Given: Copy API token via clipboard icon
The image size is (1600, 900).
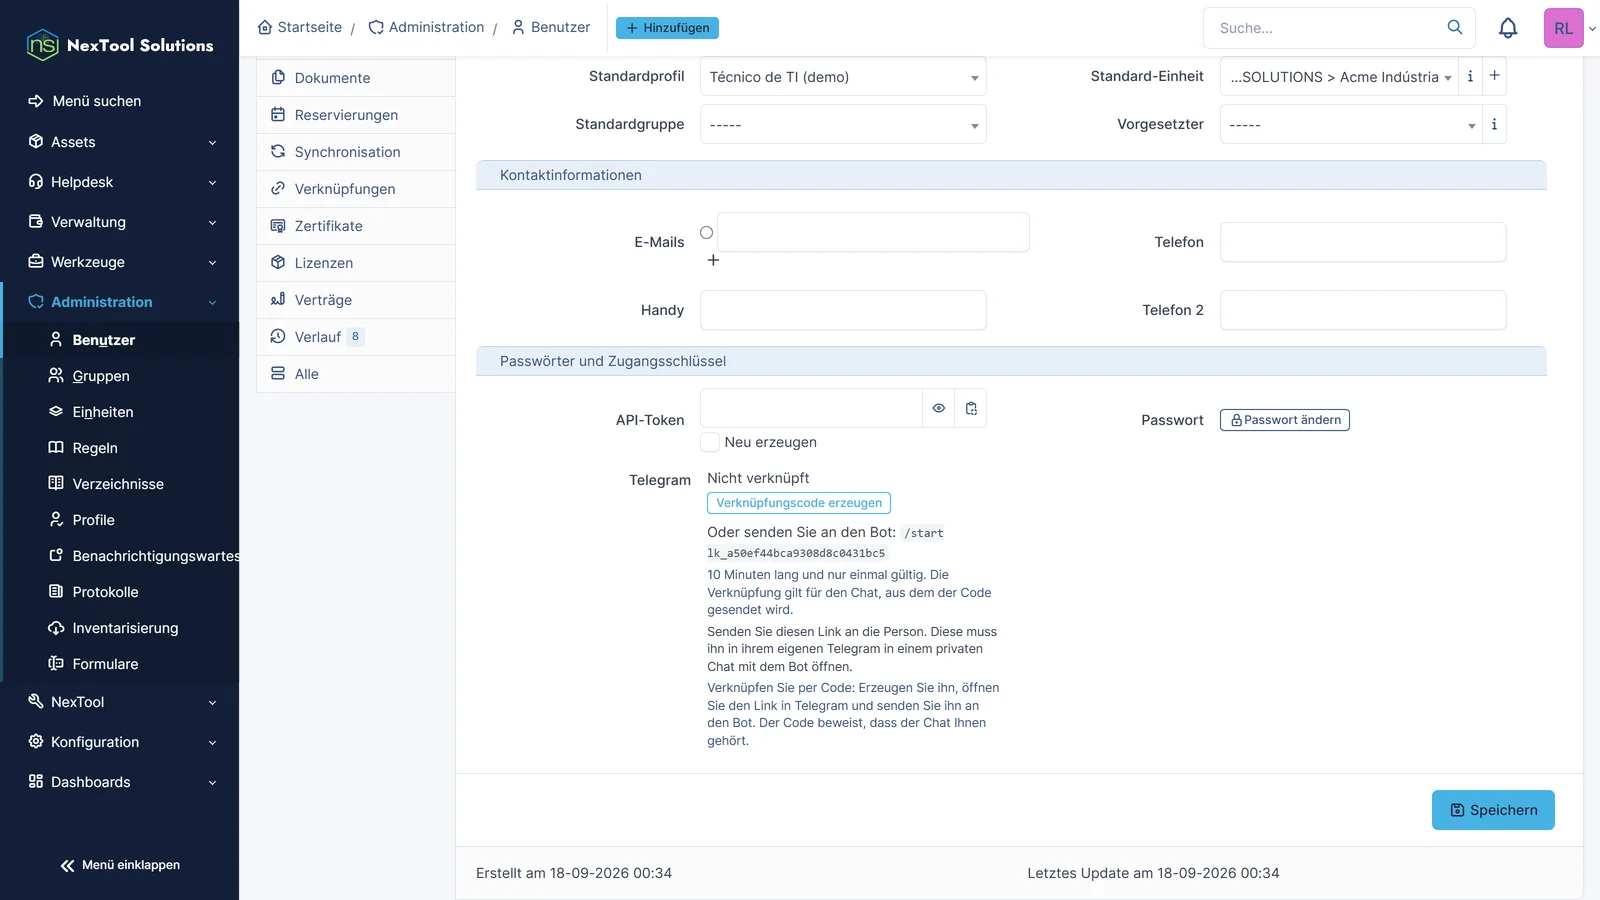Looking at the screenshot, I should click(971, 408).
